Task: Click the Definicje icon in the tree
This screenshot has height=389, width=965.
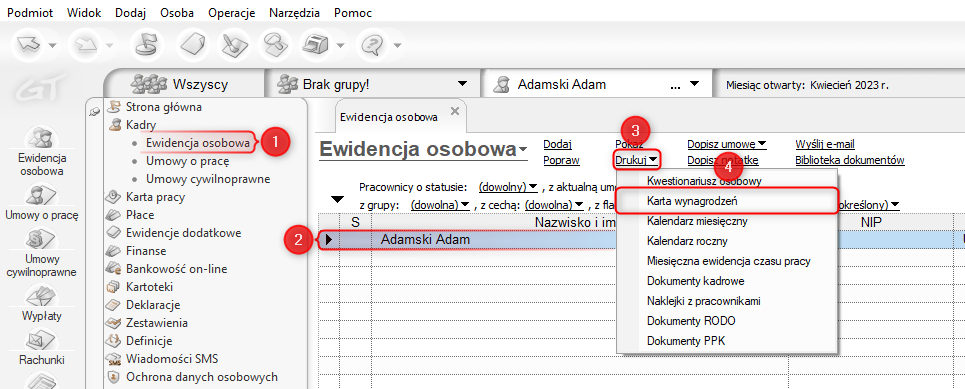Action: click(114, 341)
